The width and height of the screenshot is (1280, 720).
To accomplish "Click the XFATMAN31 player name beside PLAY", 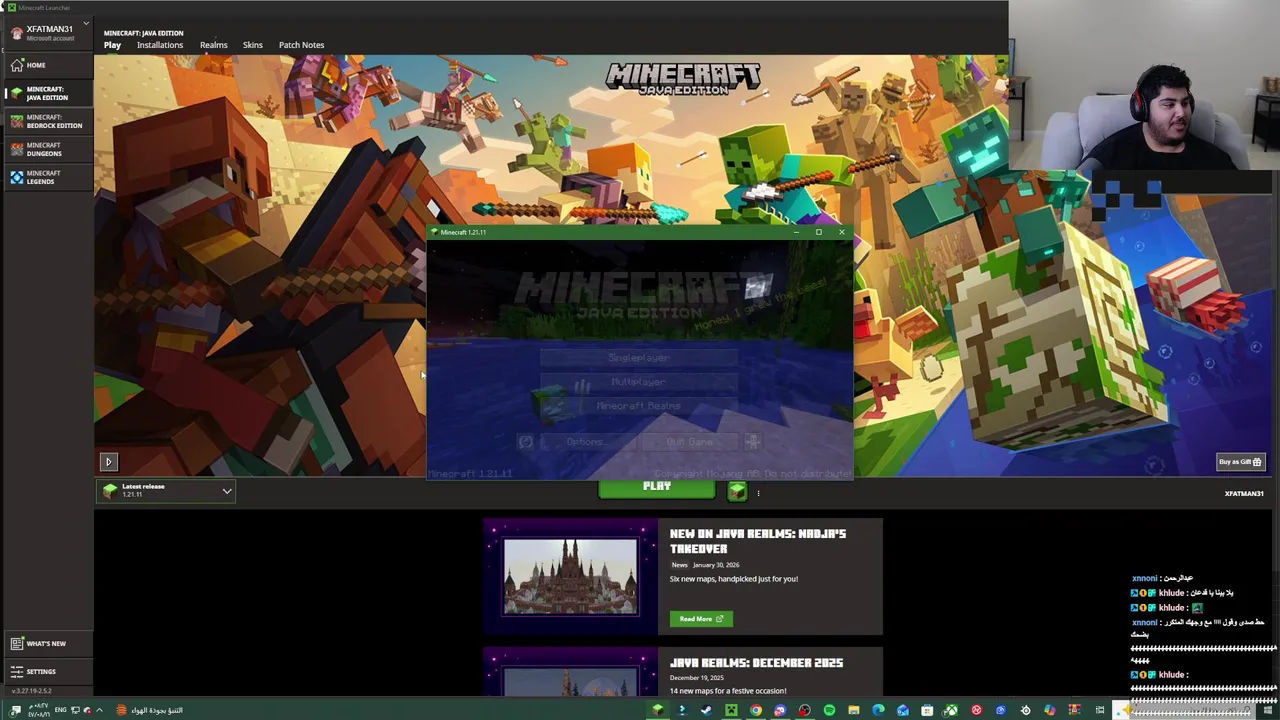I will 1244,493.
